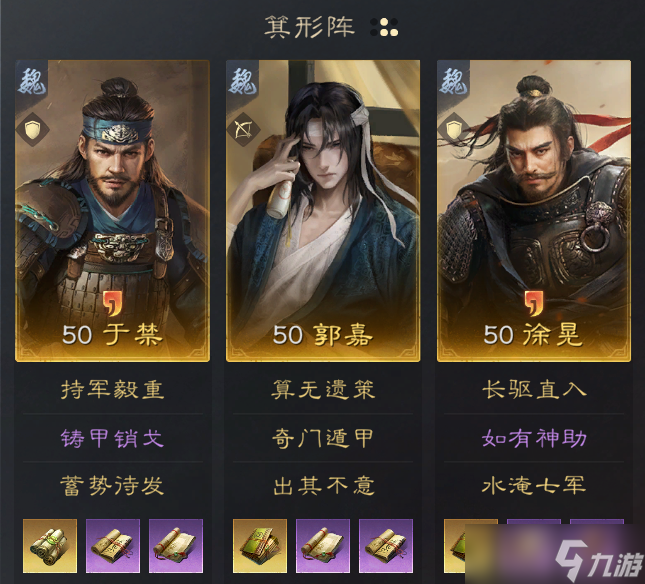Open the purple 铸甲销戈 skill
645x584 pixels.
pyautogui.click(x=112, y=438)
